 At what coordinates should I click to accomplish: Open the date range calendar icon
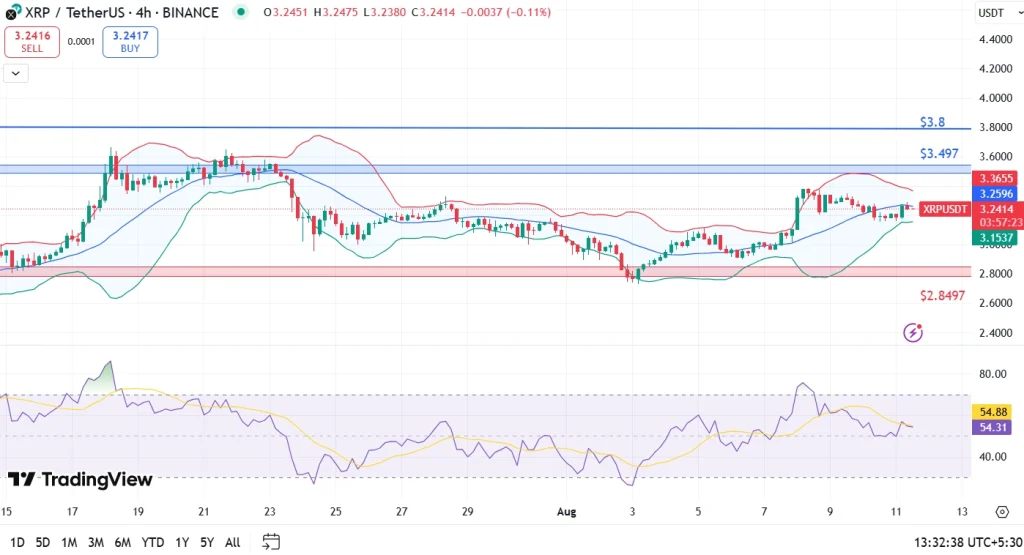[271, 541]
